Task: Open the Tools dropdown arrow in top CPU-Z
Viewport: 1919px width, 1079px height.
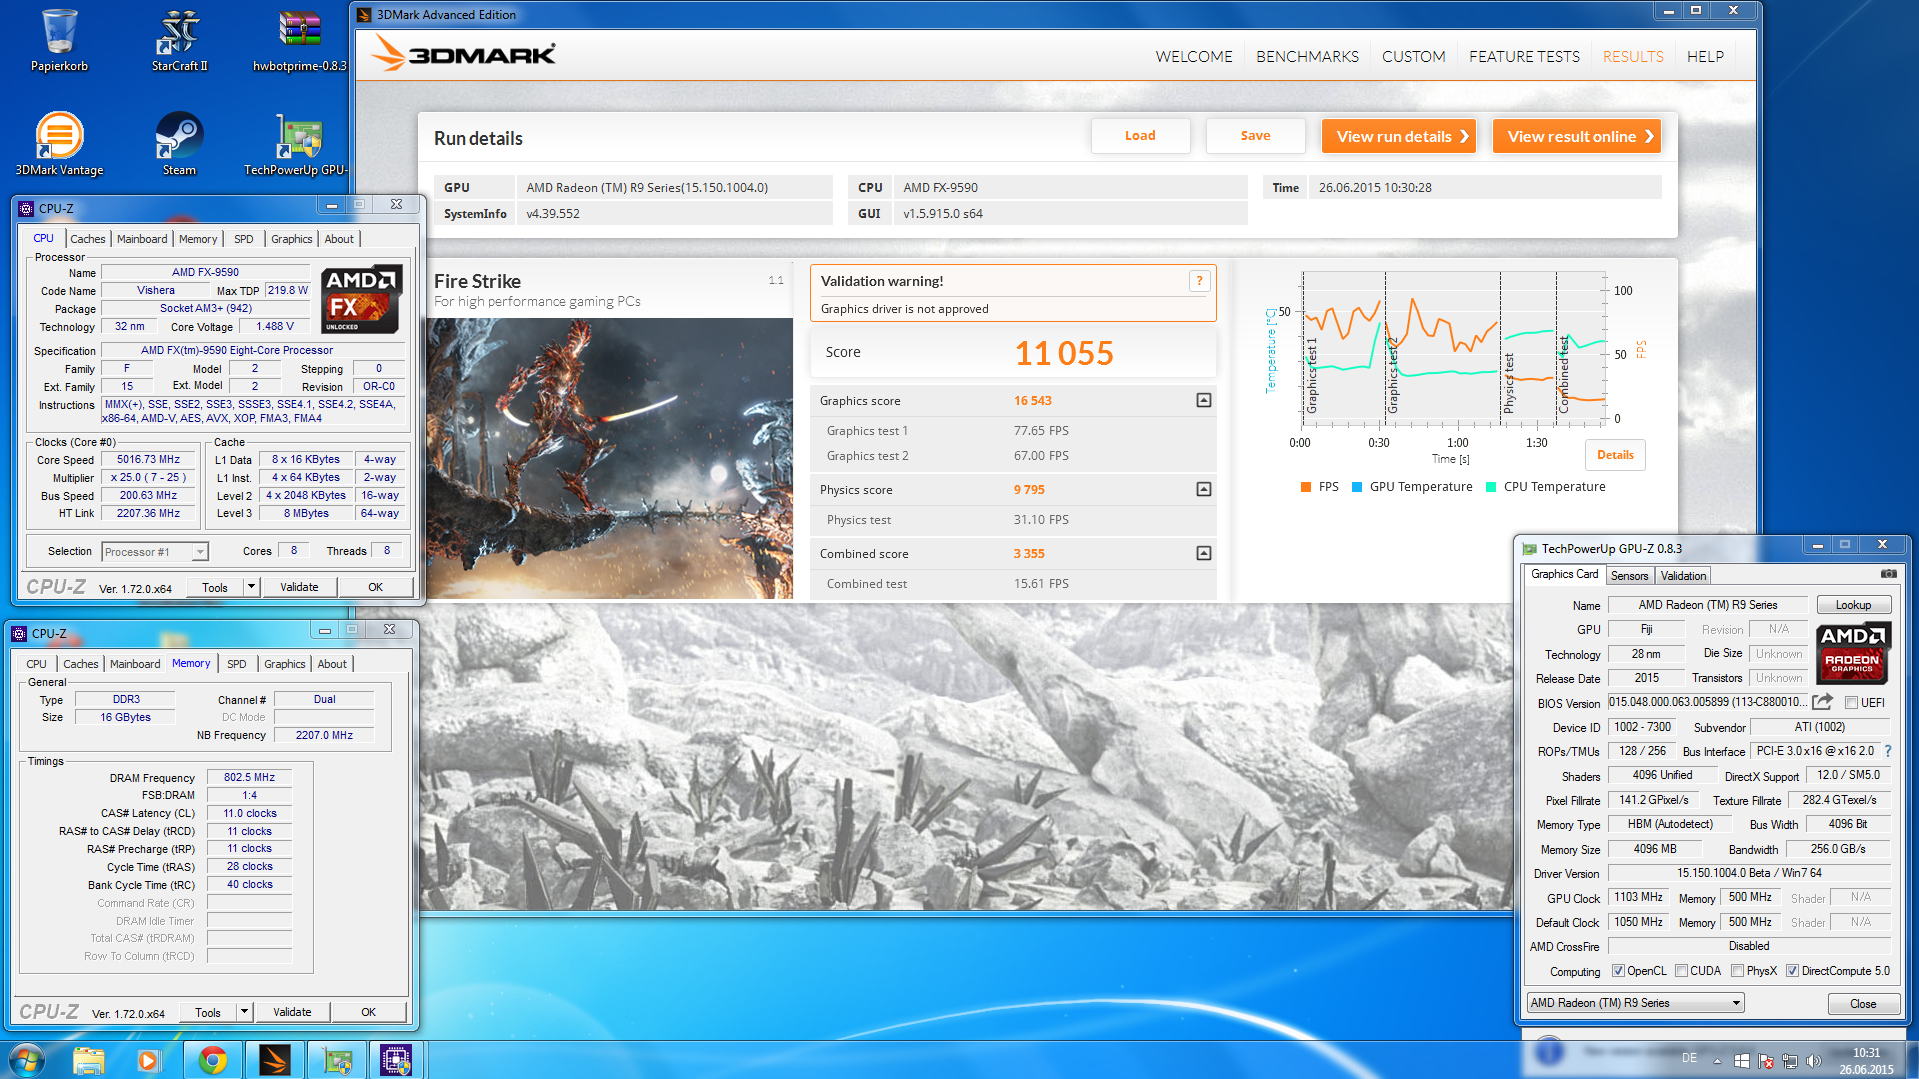Action: click(x=251, y=587)
